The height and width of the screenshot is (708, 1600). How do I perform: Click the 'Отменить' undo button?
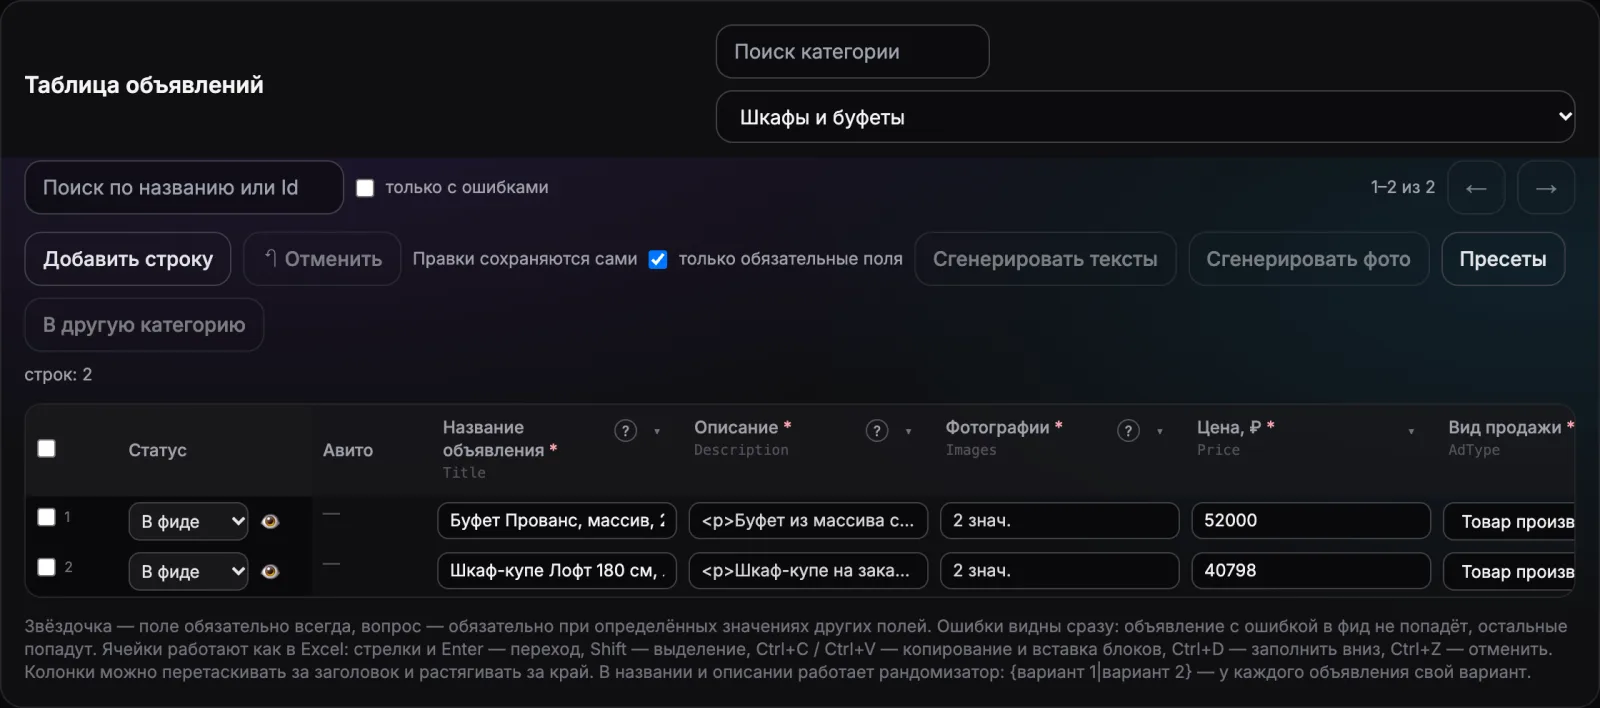coord(322,259)
